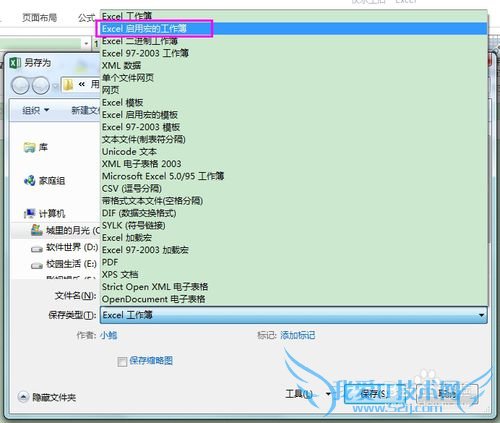This screenshot has width=500, height=423.
Task: Choose OpenDocument 电子表格 format
Action: [294, 299]
